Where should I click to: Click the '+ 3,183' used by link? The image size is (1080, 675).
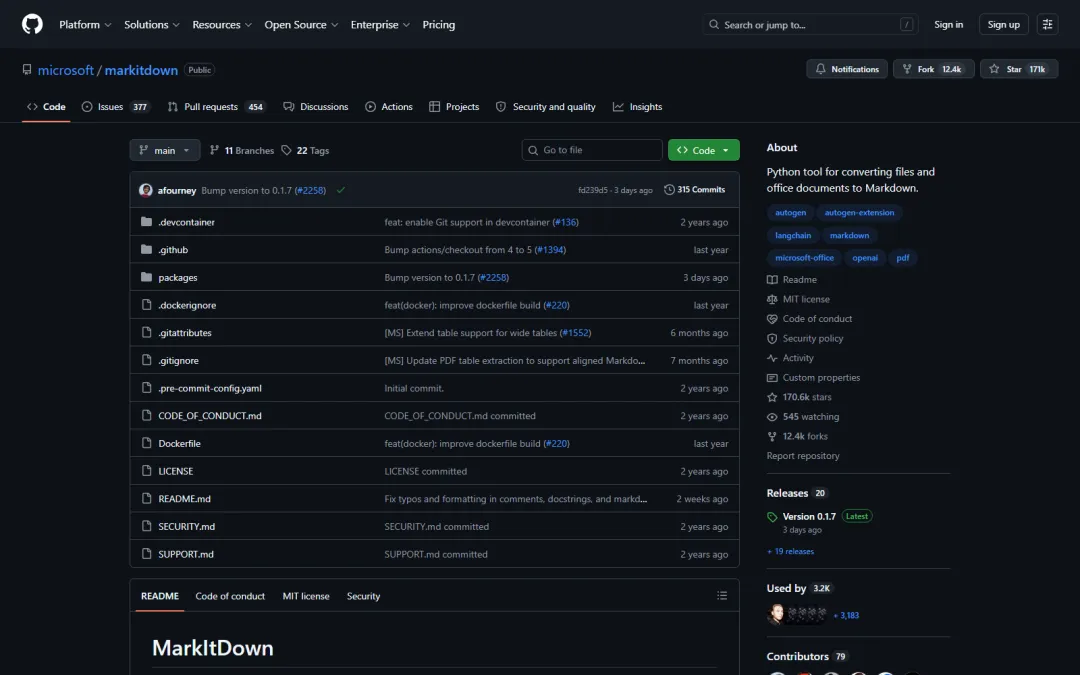[x=846, y=615]
